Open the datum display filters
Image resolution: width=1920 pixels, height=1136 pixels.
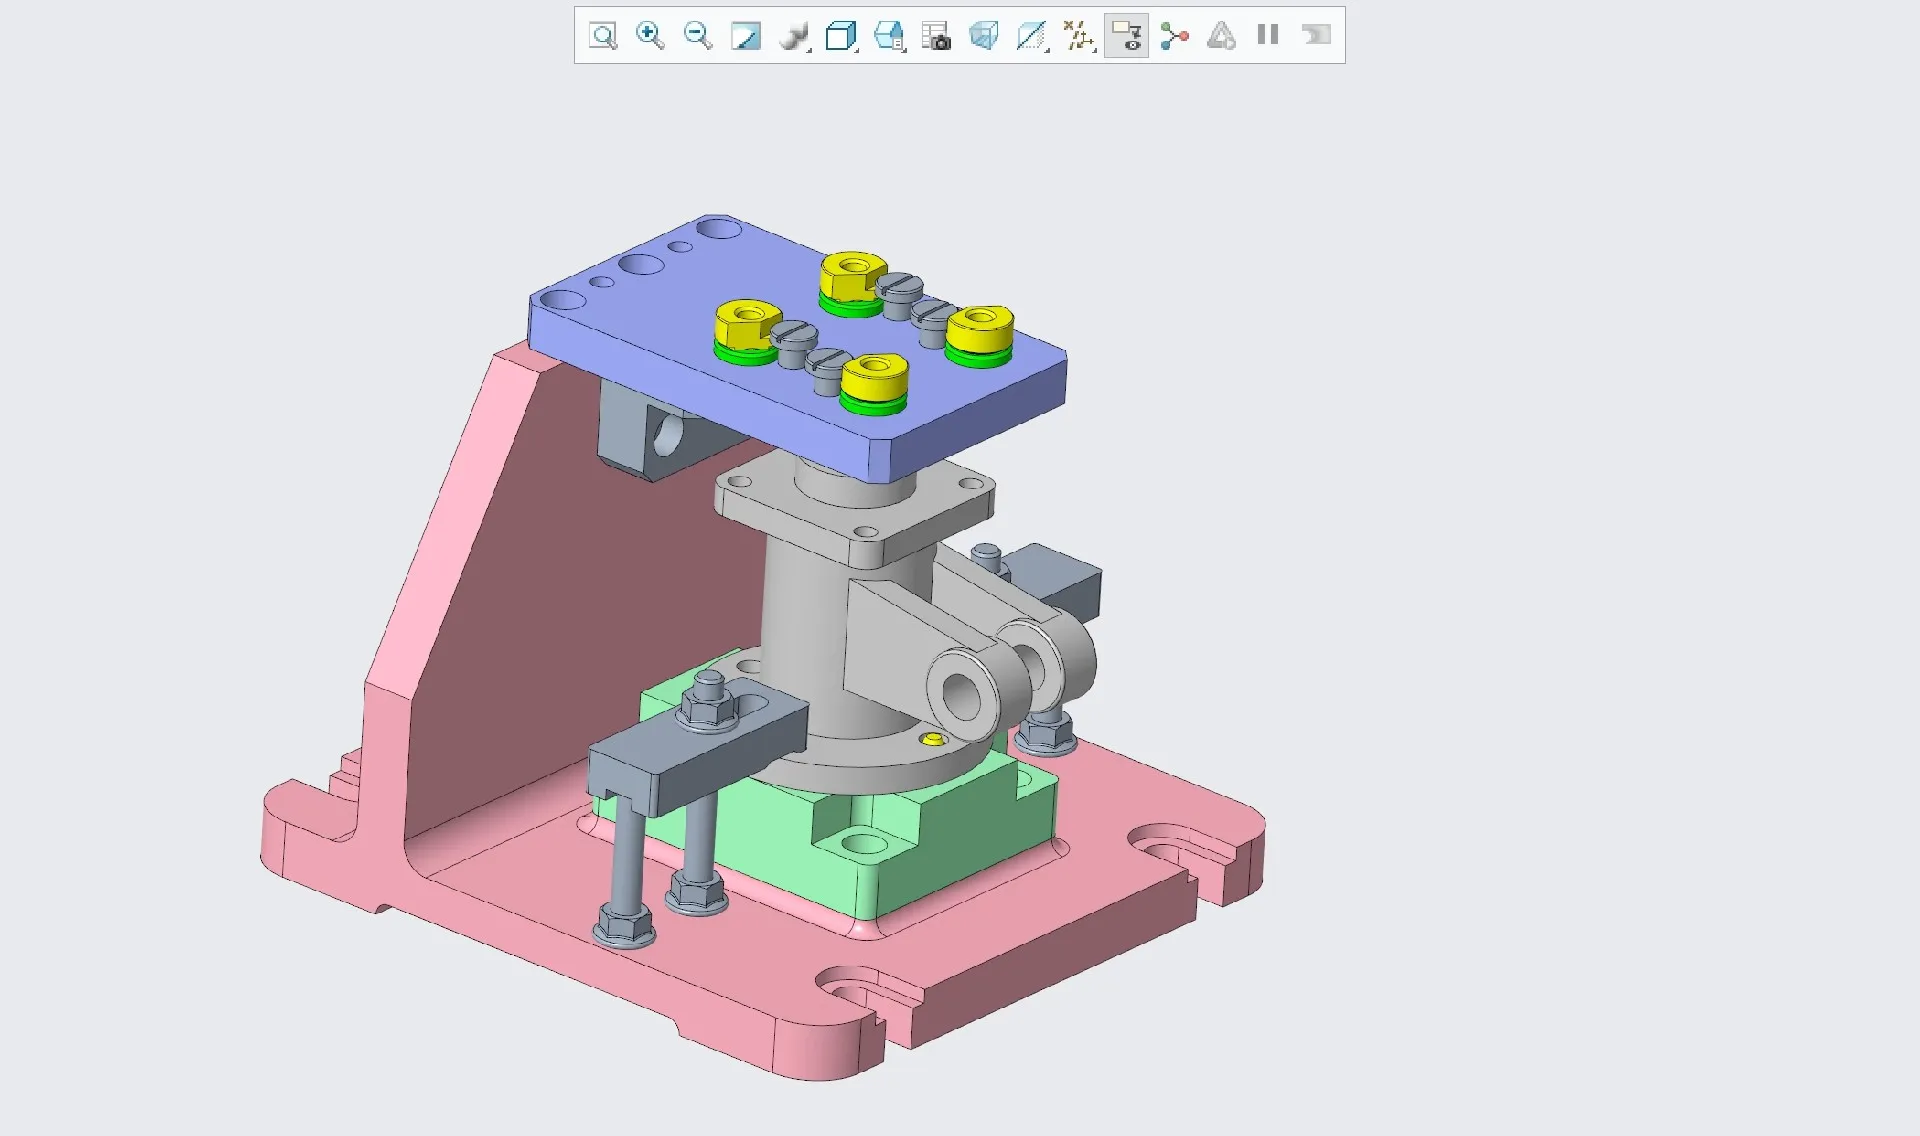(1079, 36)
